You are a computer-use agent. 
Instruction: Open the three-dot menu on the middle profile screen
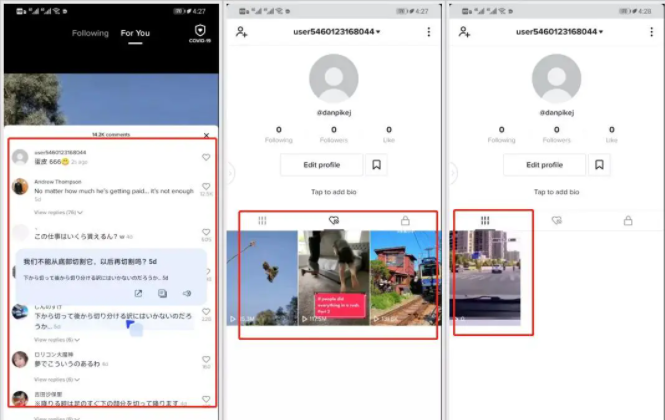pos(429,32)
